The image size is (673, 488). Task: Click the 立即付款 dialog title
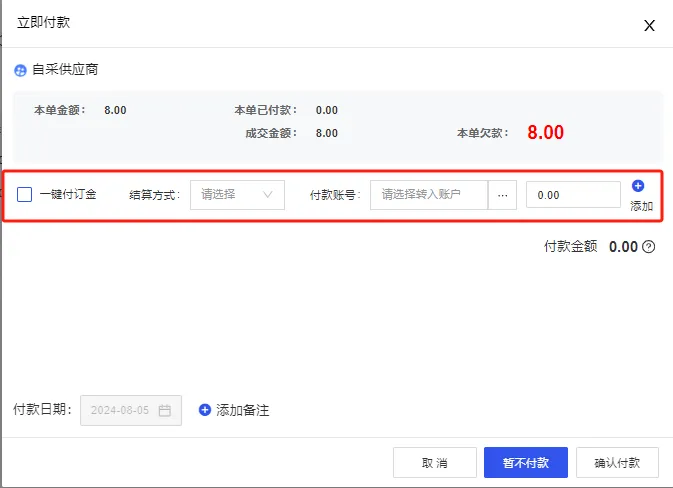tap(44, 22)
